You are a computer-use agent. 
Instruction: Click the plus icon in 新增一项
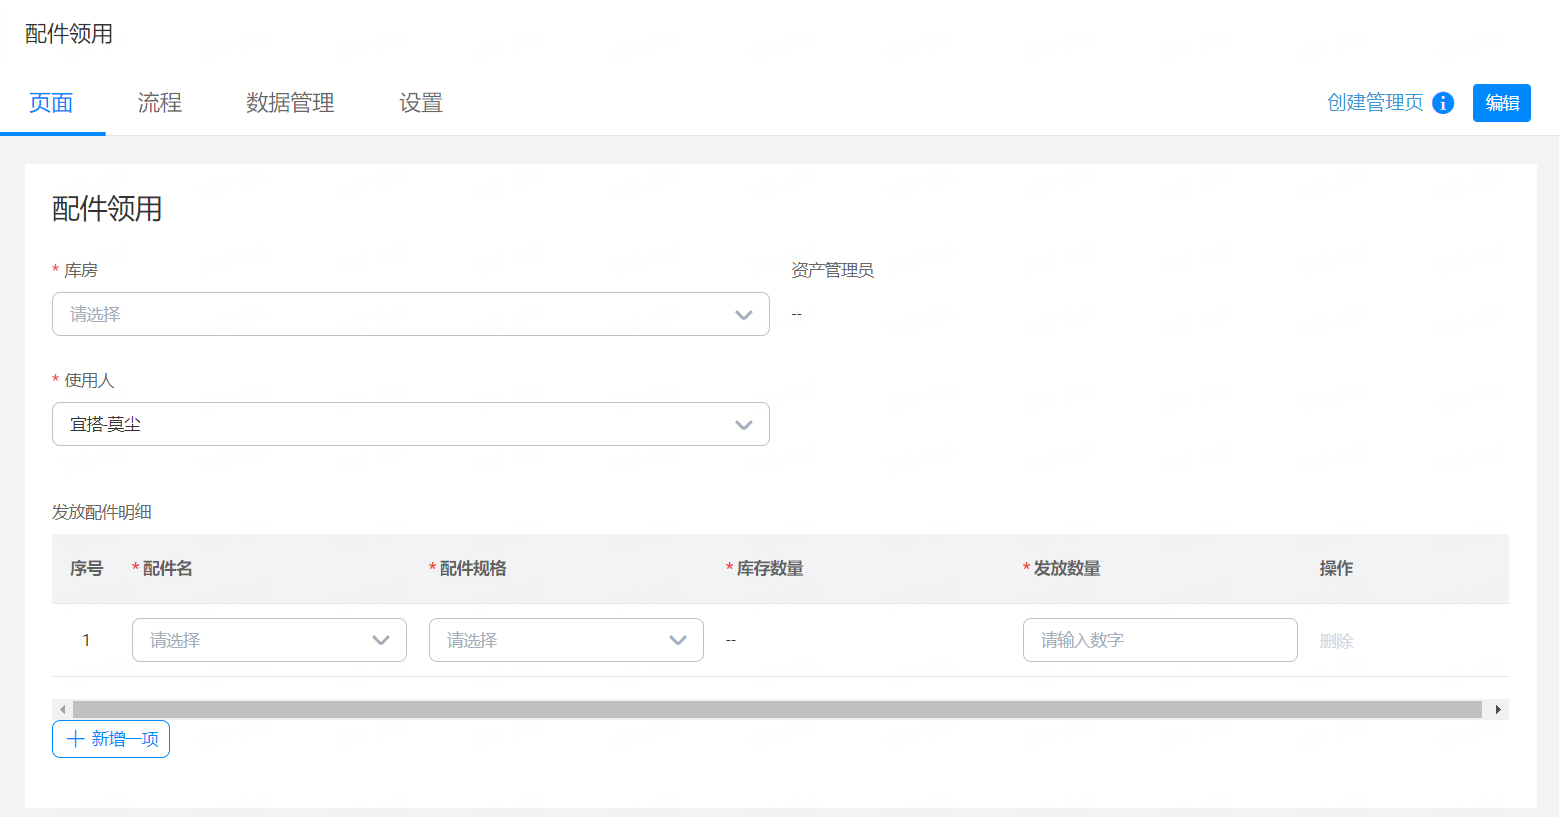[x=75, y=739]
